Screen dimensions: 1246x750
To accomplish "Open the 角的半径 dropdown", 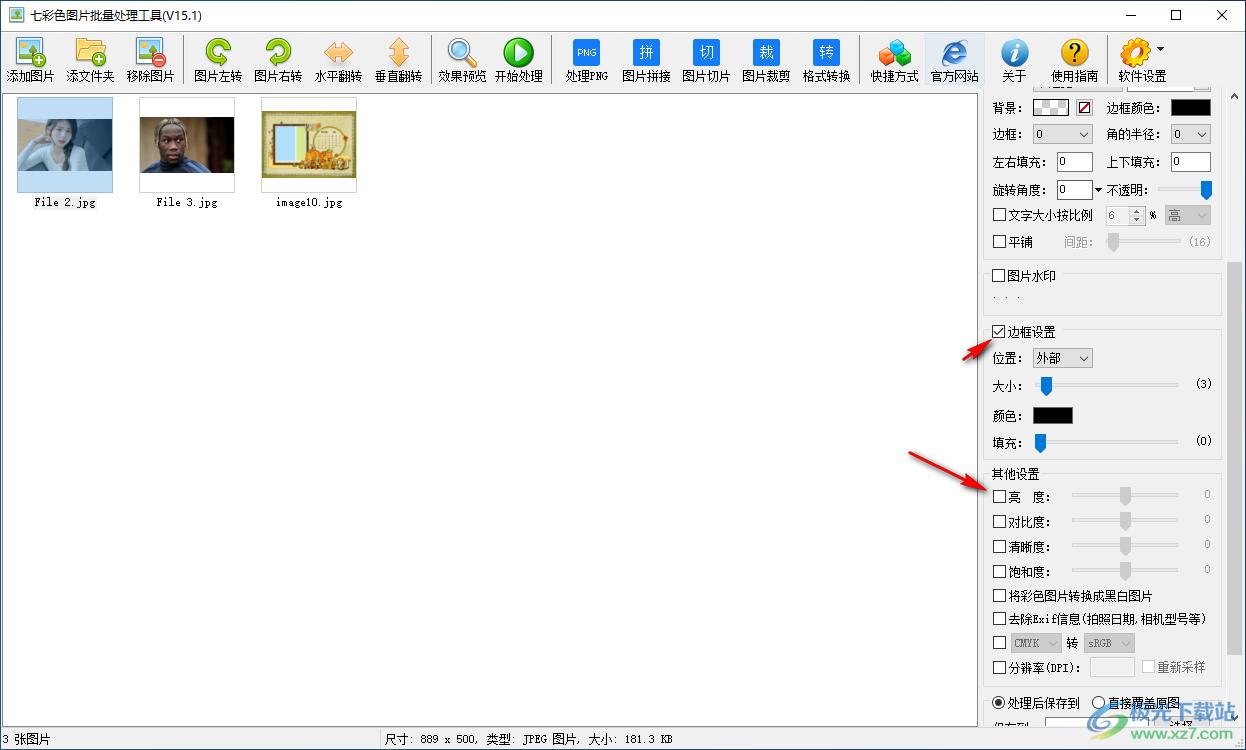I will pyautogui.click(x=1190, y=134).
